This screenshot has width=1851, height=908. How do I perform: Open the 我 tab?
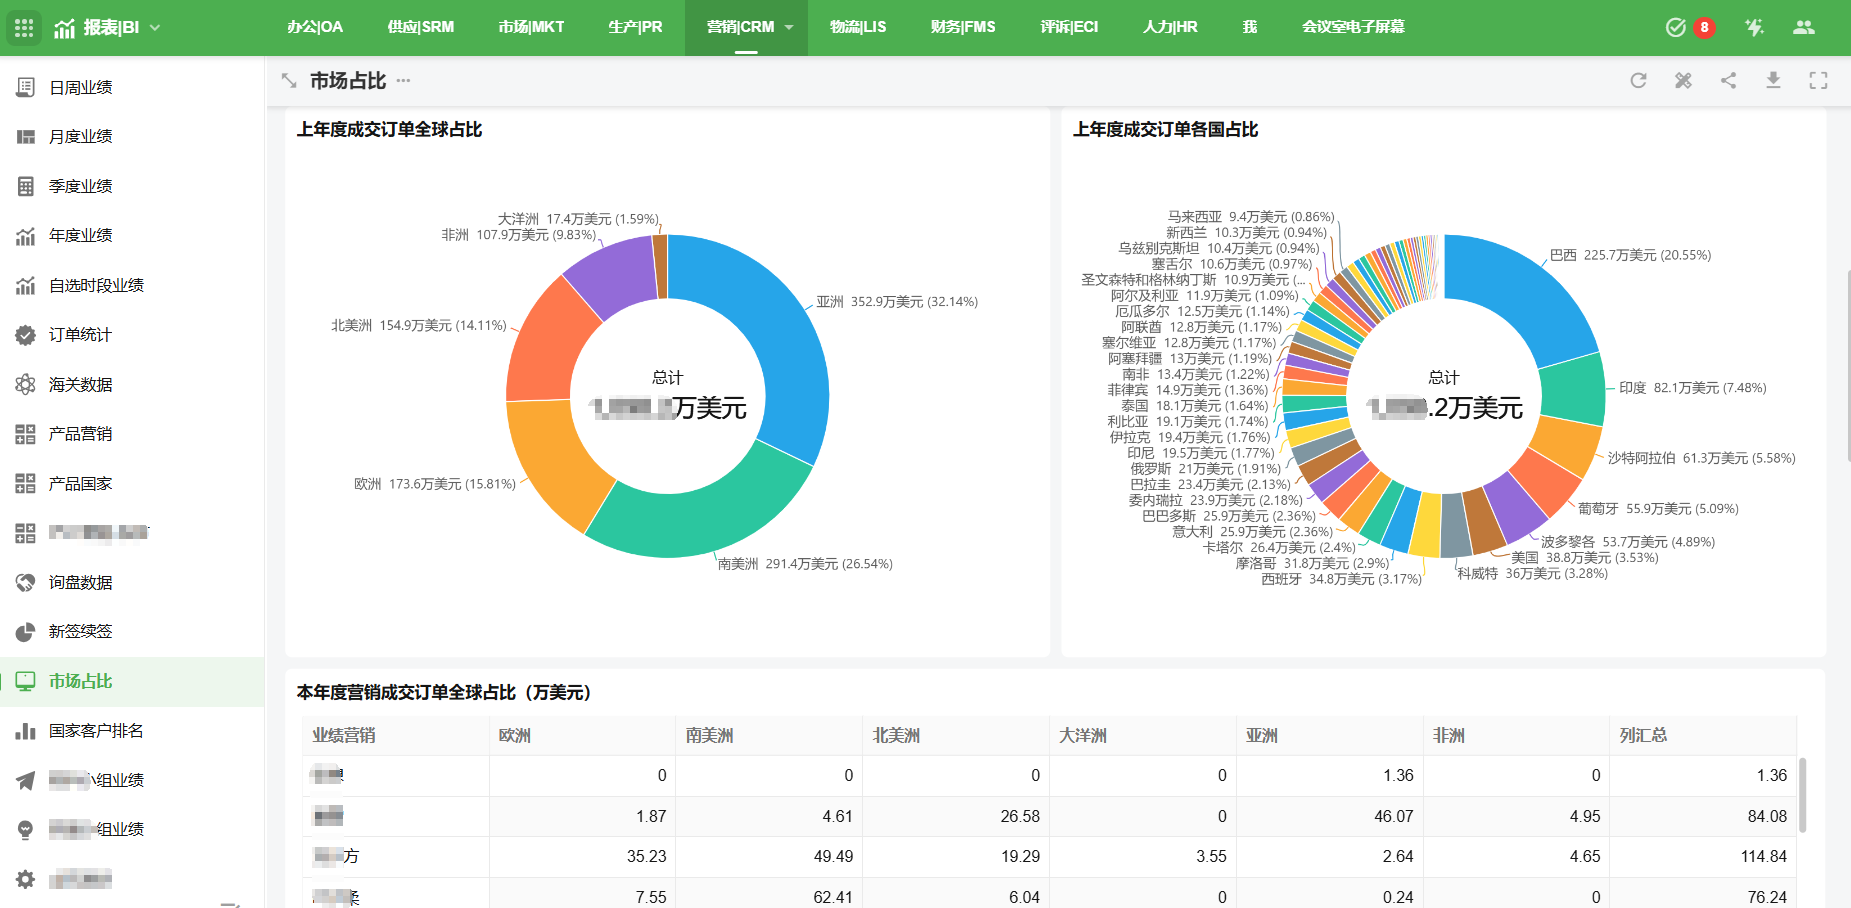coord(1250,27)
